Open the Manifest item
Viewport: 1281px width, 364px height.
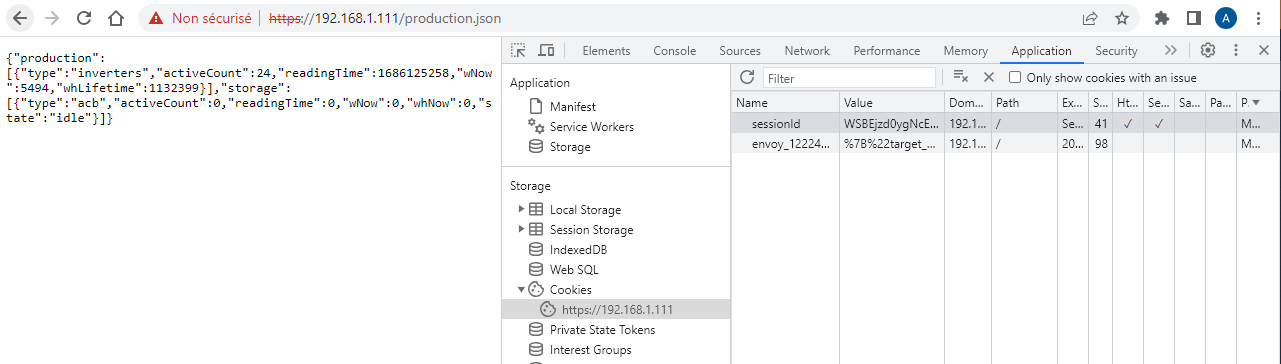click(x=572, y=107)
